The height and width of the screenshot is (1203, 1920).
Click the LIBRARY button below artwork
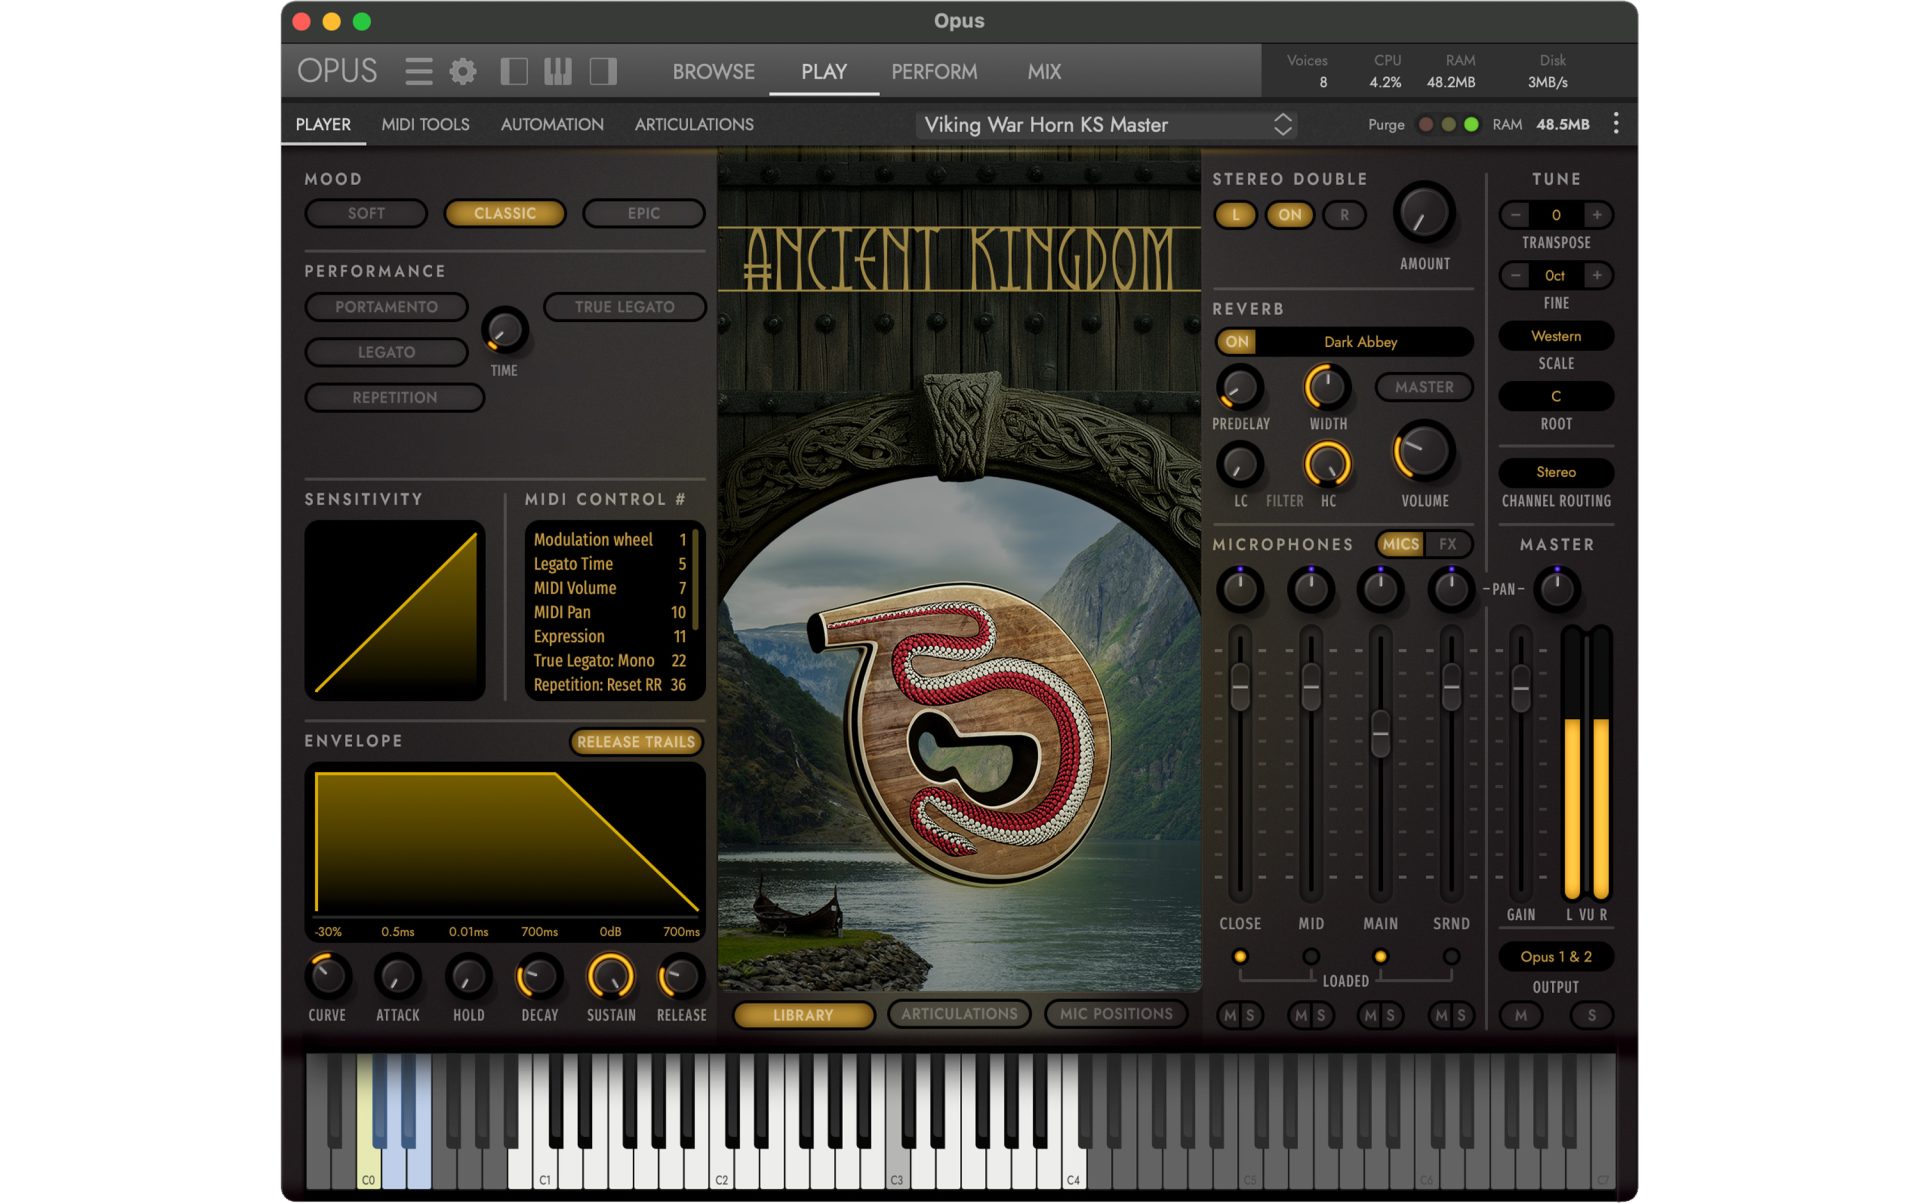point(803,1015)
